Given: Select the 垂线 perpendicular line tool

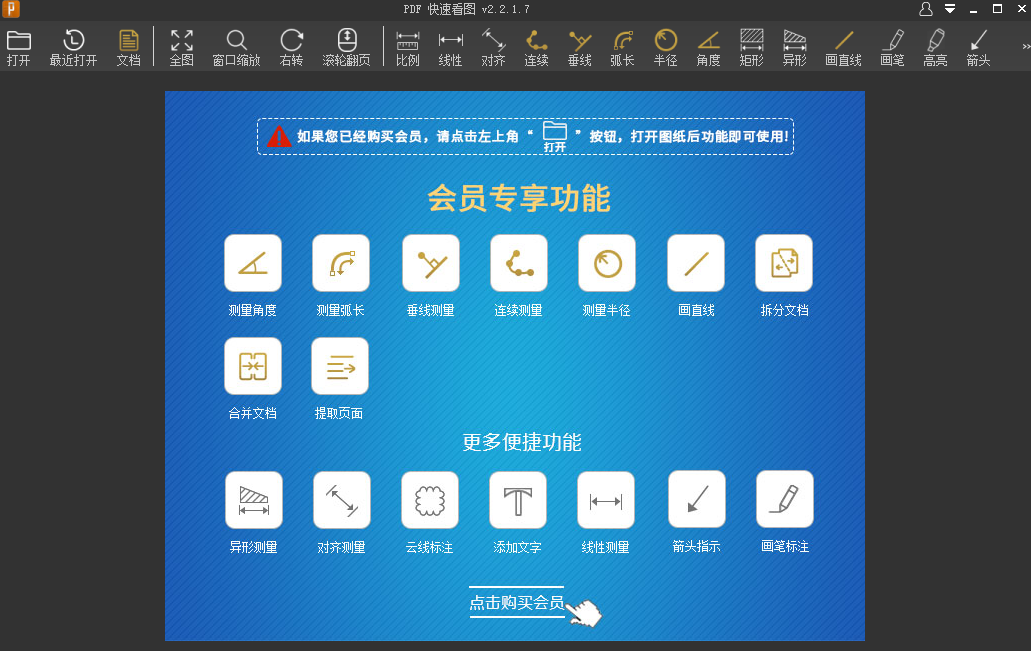Looking at the screenshot, I should (580, 47).
